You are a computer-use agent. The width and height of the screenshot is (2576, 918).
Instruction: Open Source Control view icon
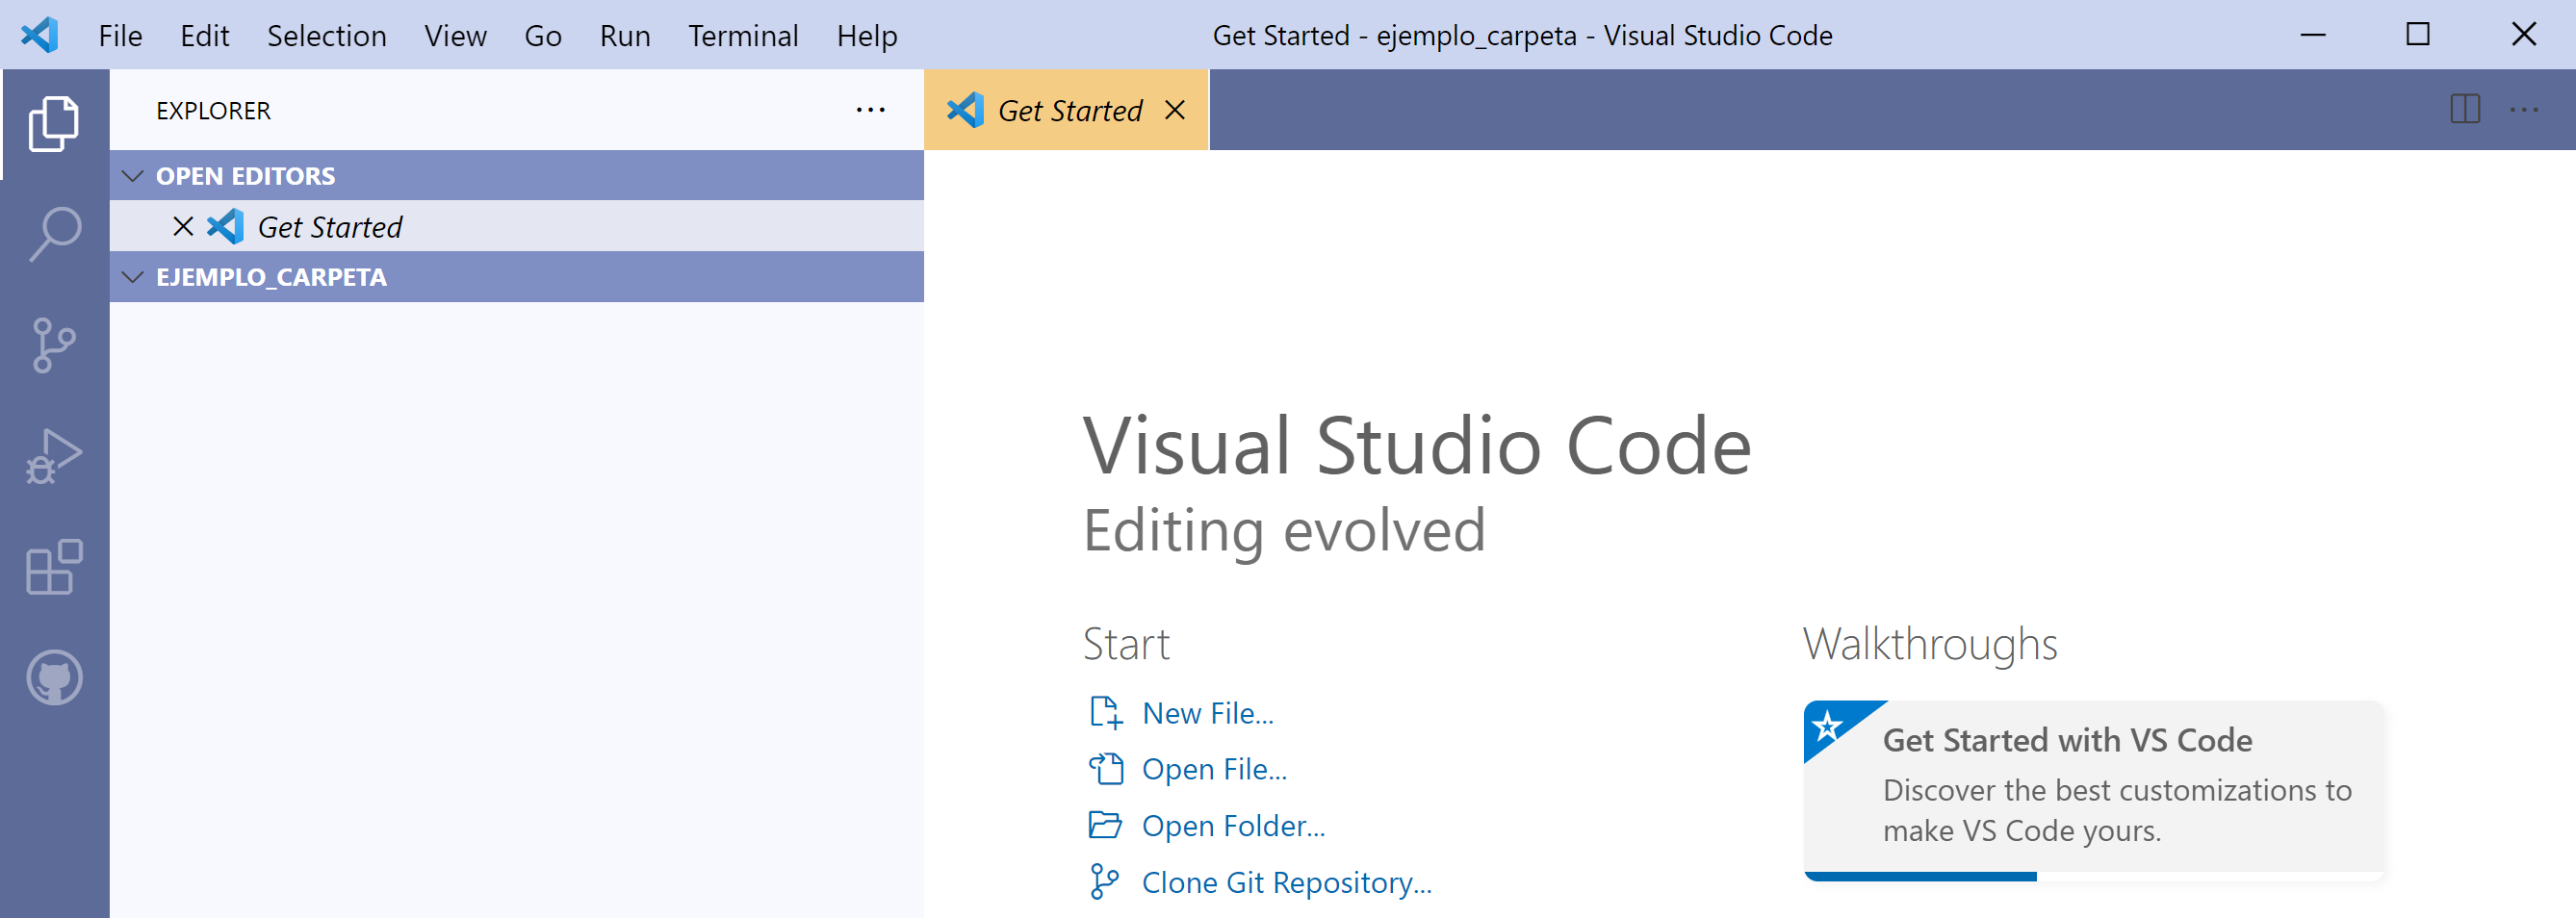pyautogui.click(x=54, y=346)
